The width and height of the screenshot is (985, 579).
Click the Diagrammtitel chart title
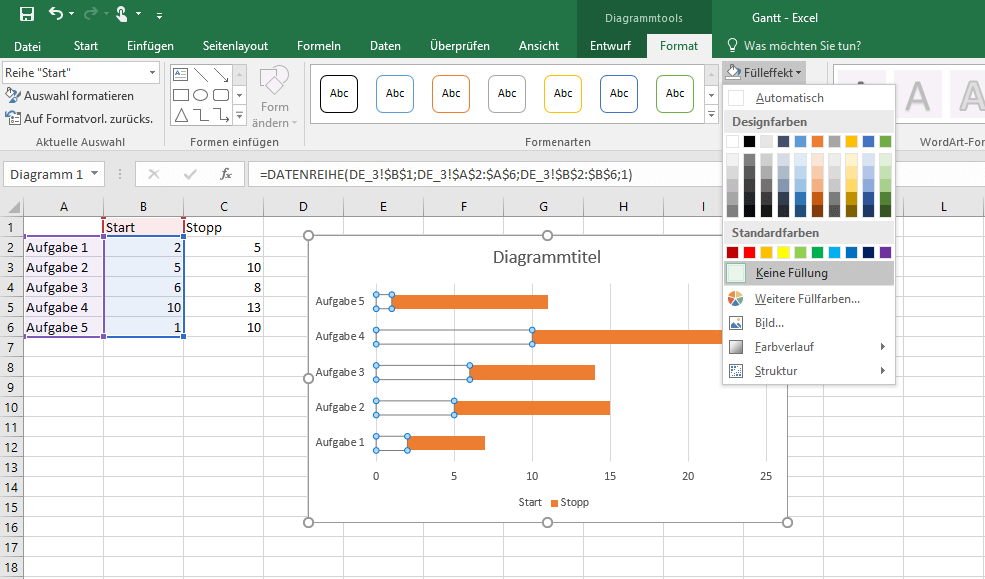click(x=547, y=257)
